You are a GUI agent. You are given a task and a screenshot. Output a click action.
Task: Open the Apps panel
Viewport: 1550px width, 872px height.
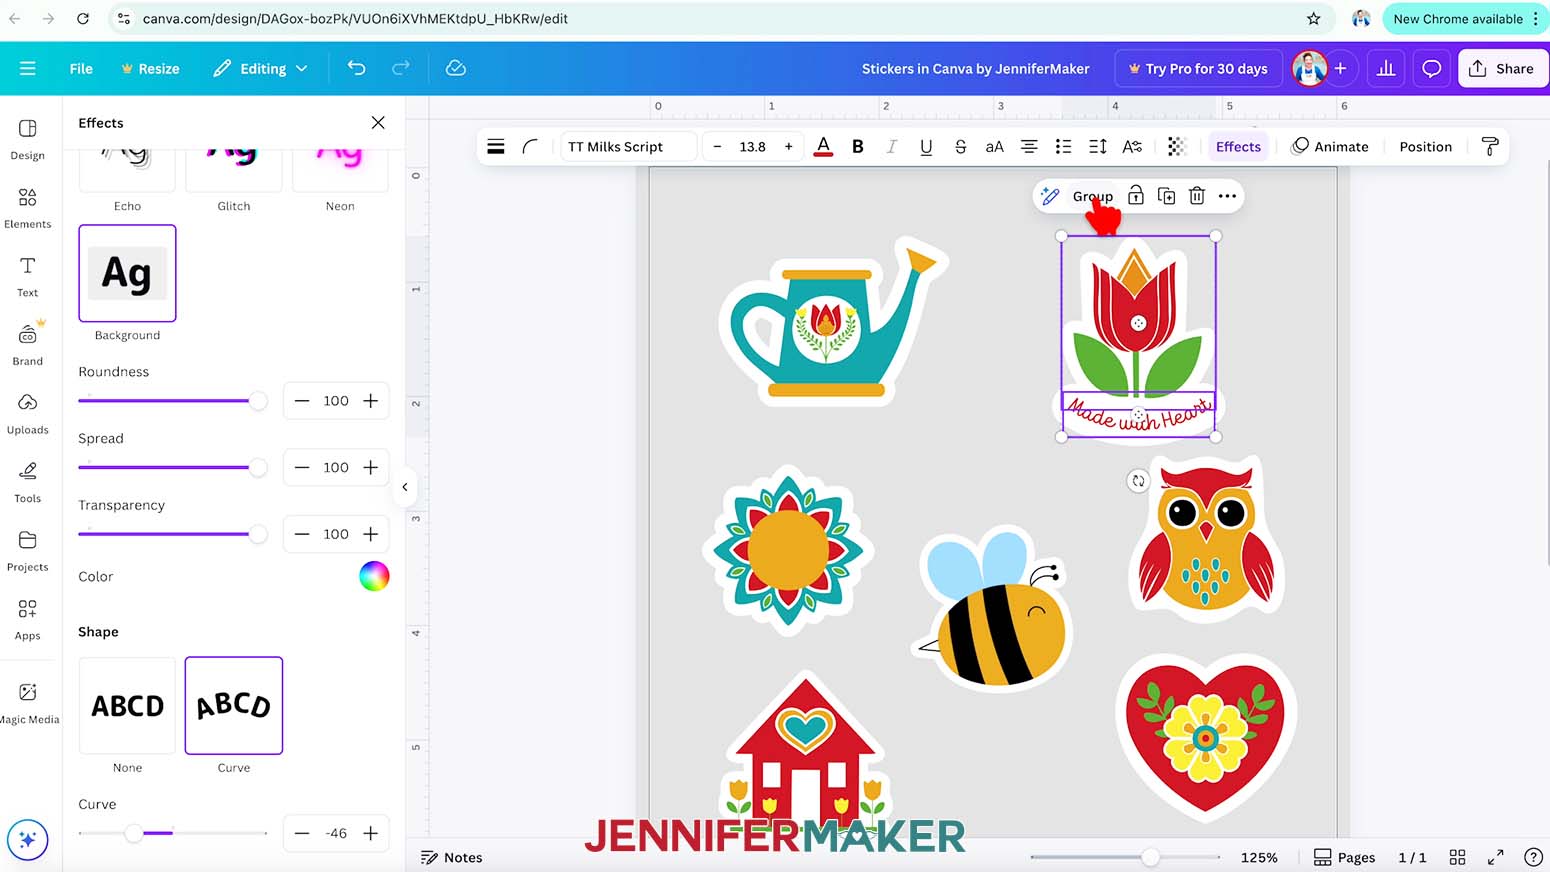(27, 619)
